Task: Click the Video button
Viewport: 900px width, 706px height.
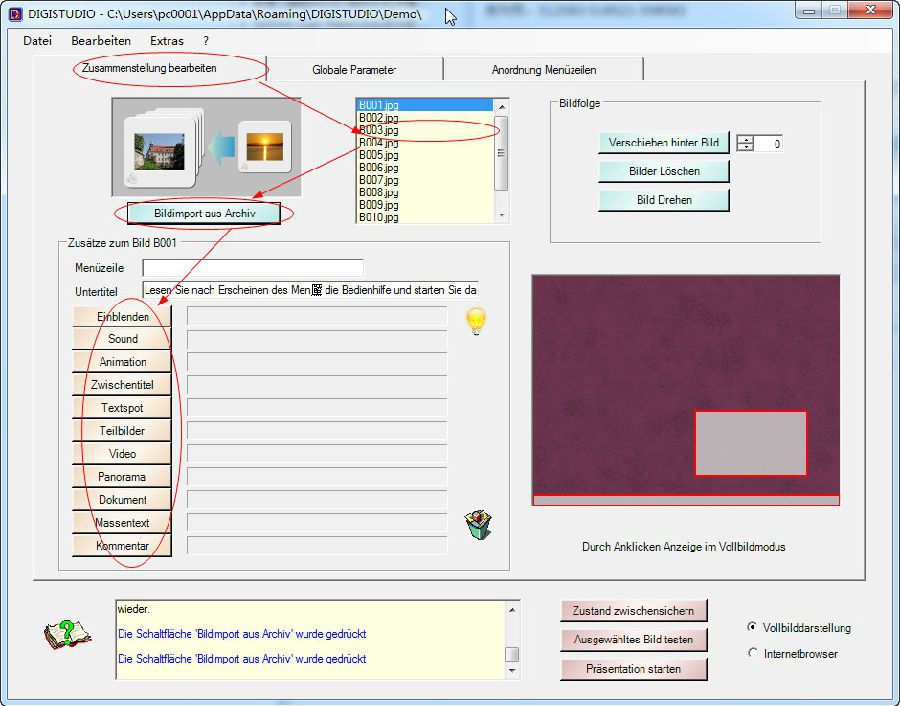Action: pyautogui.click(x=122, y=453)
